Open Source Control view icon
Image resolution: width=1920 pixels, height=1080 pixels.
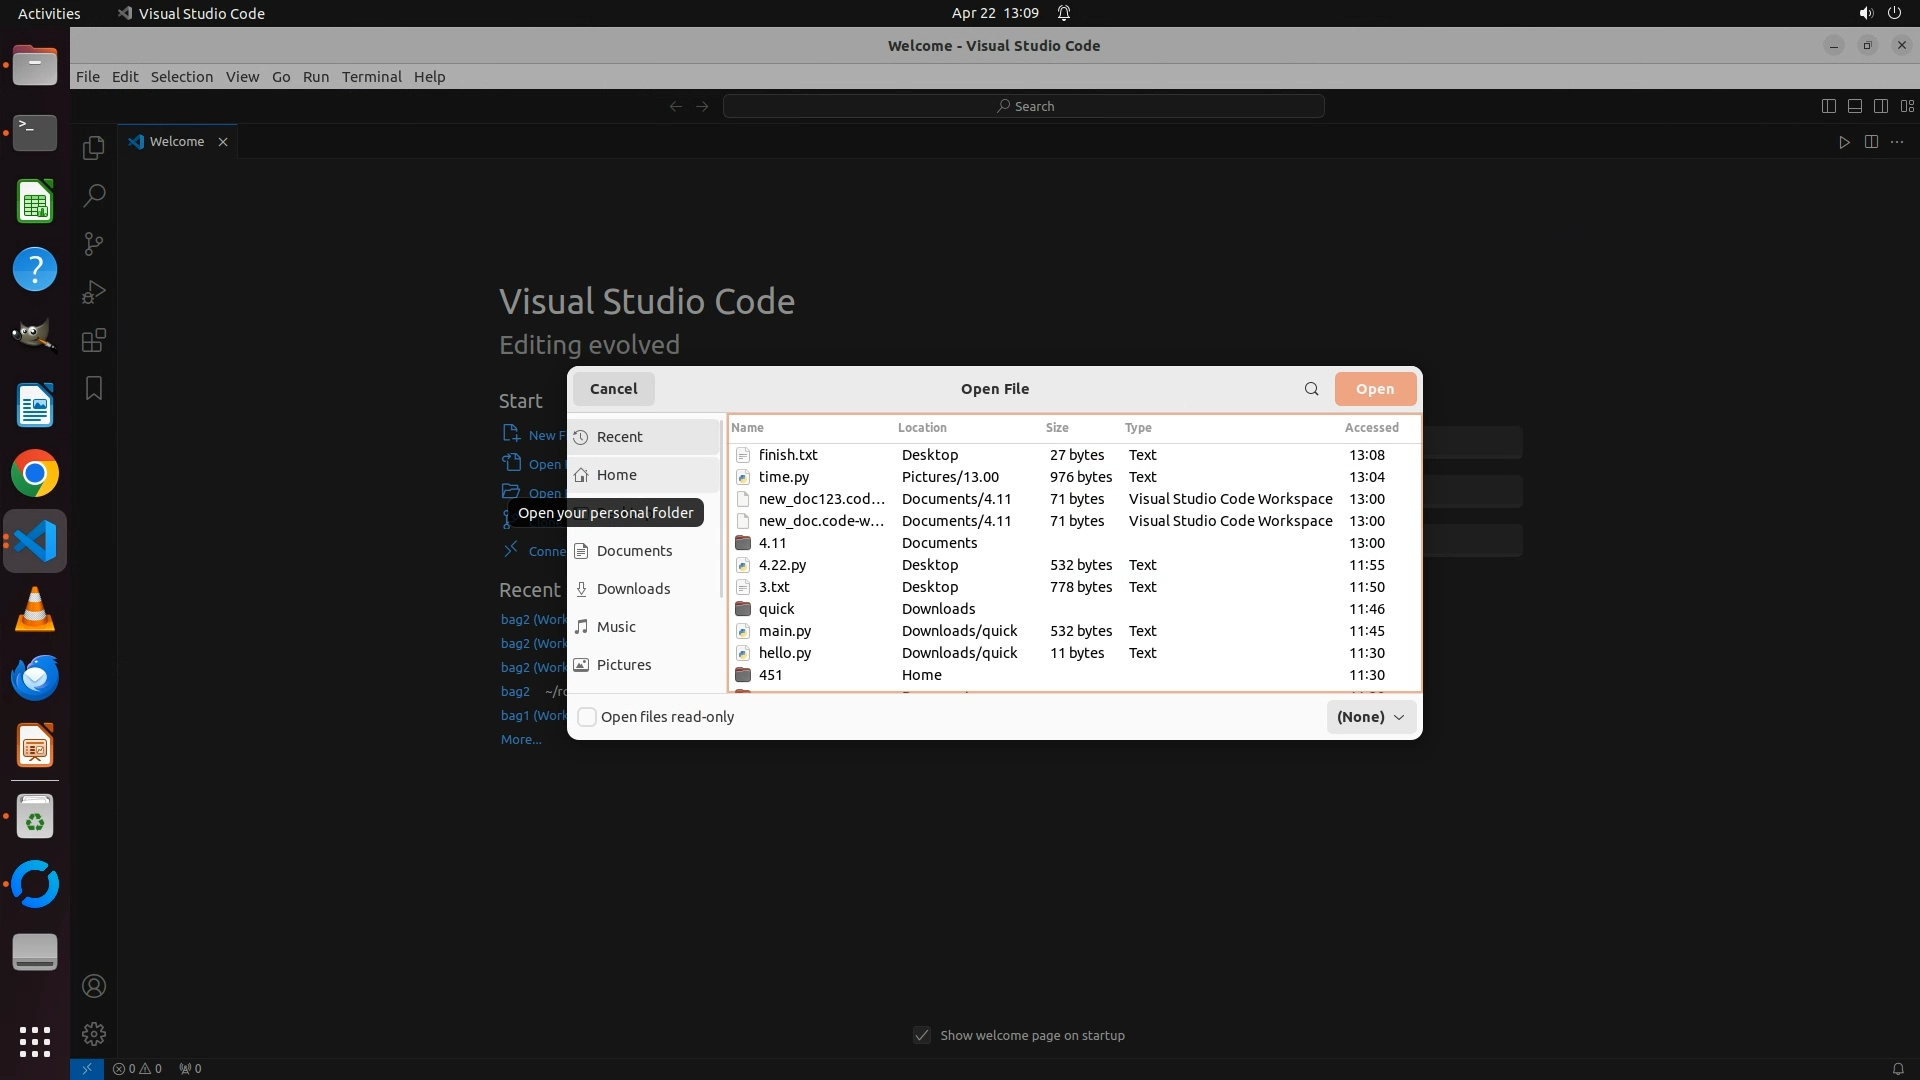point(93,244)
